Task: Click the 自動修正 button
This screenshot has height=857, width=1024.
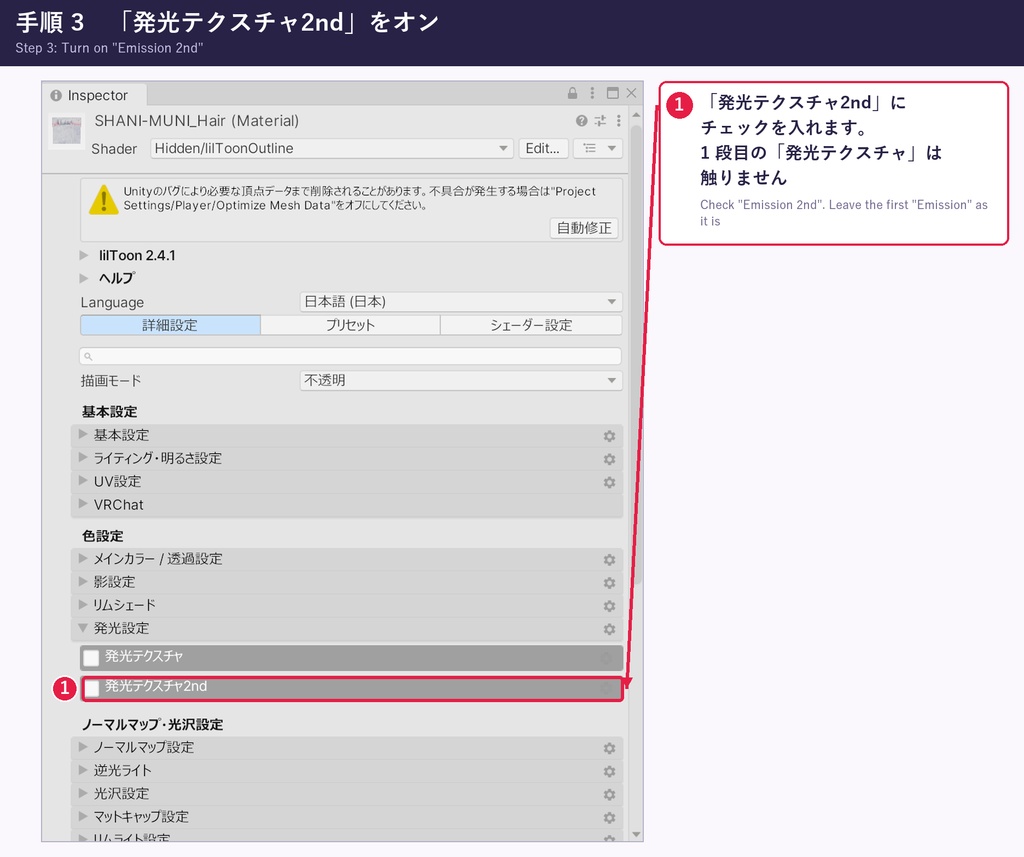Action: click(x=584, y=228)
